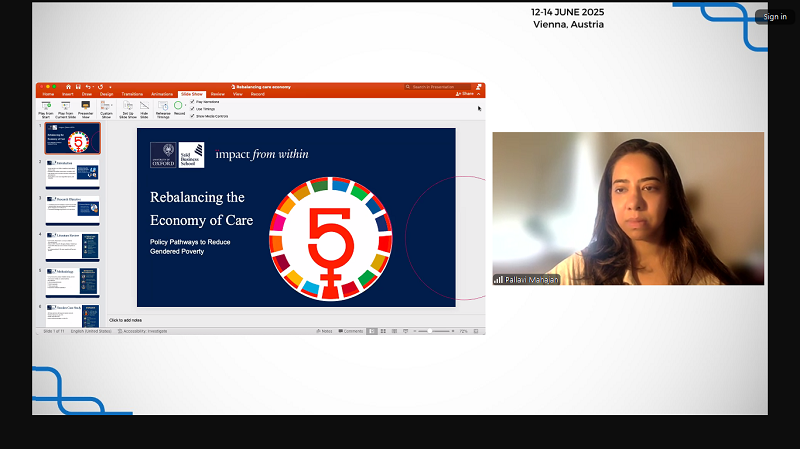The width and height of the screenshot is (800, 449).
Task: Toggle Show Media Controls checkbox
Action: pos(192,115)
